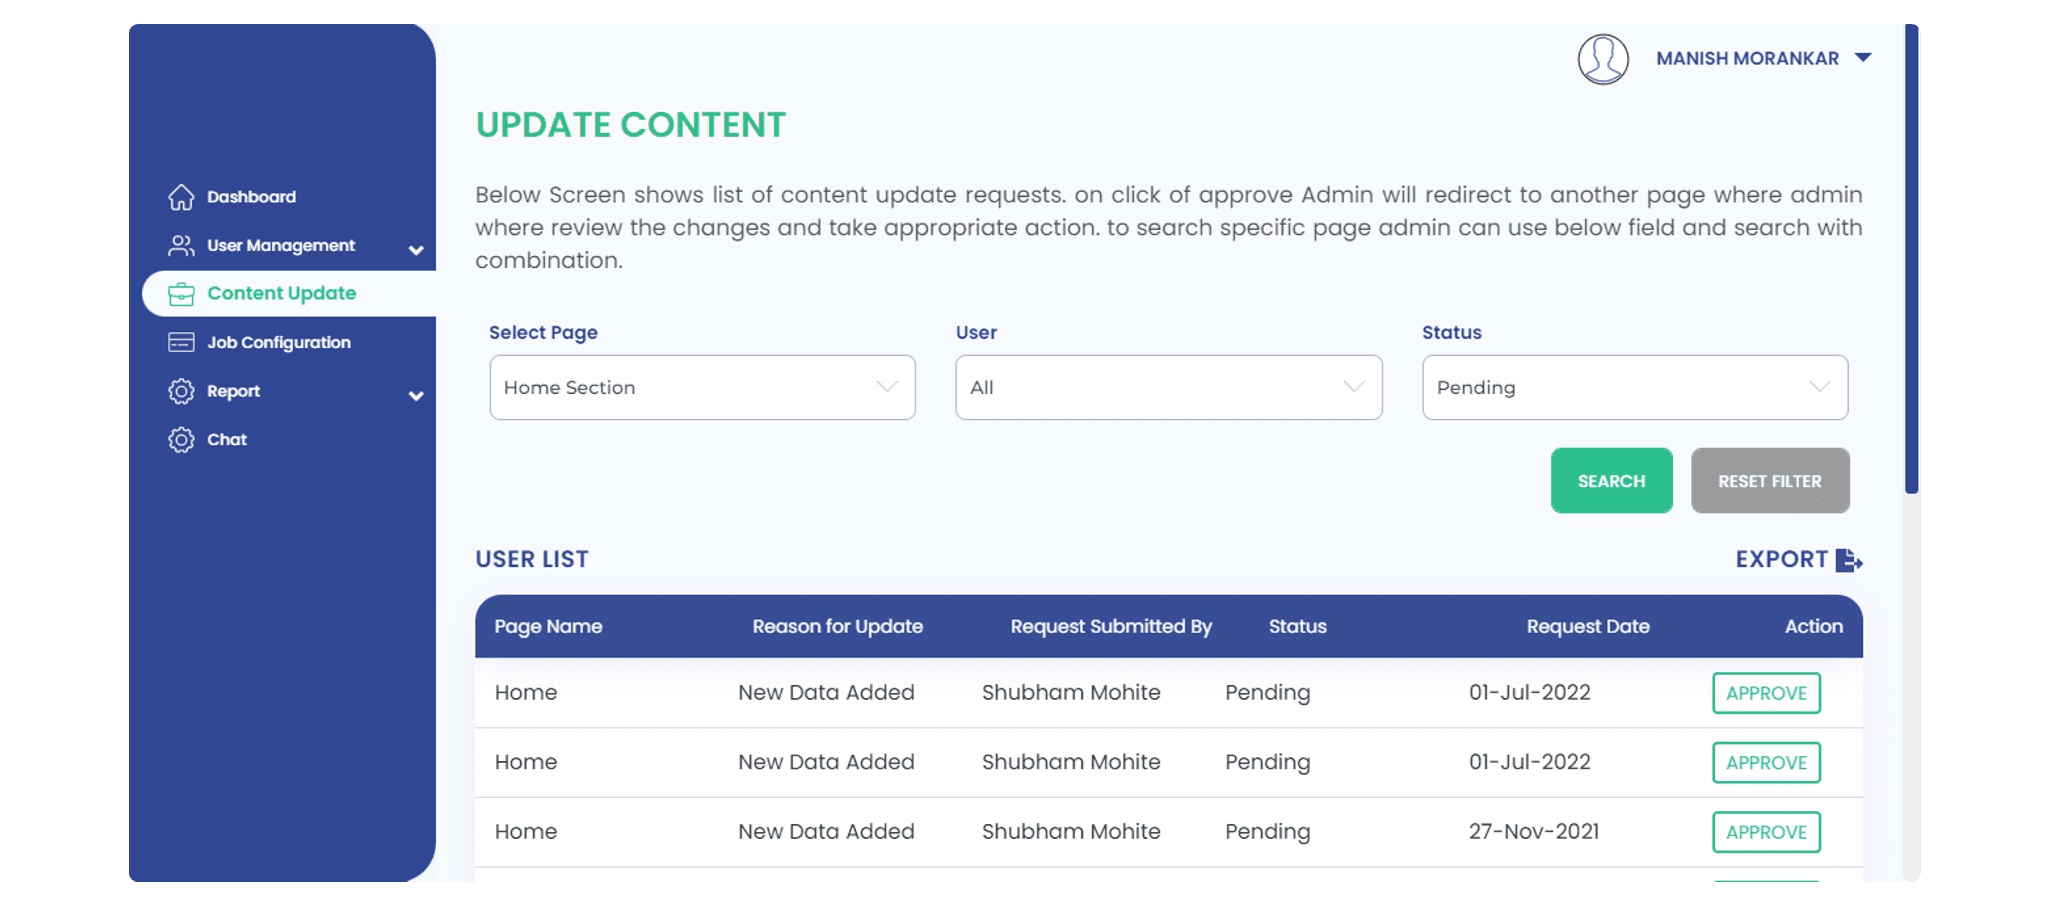Approve the first 01-Jul-2022 request
The image size is (2048, 907).
1766,693
